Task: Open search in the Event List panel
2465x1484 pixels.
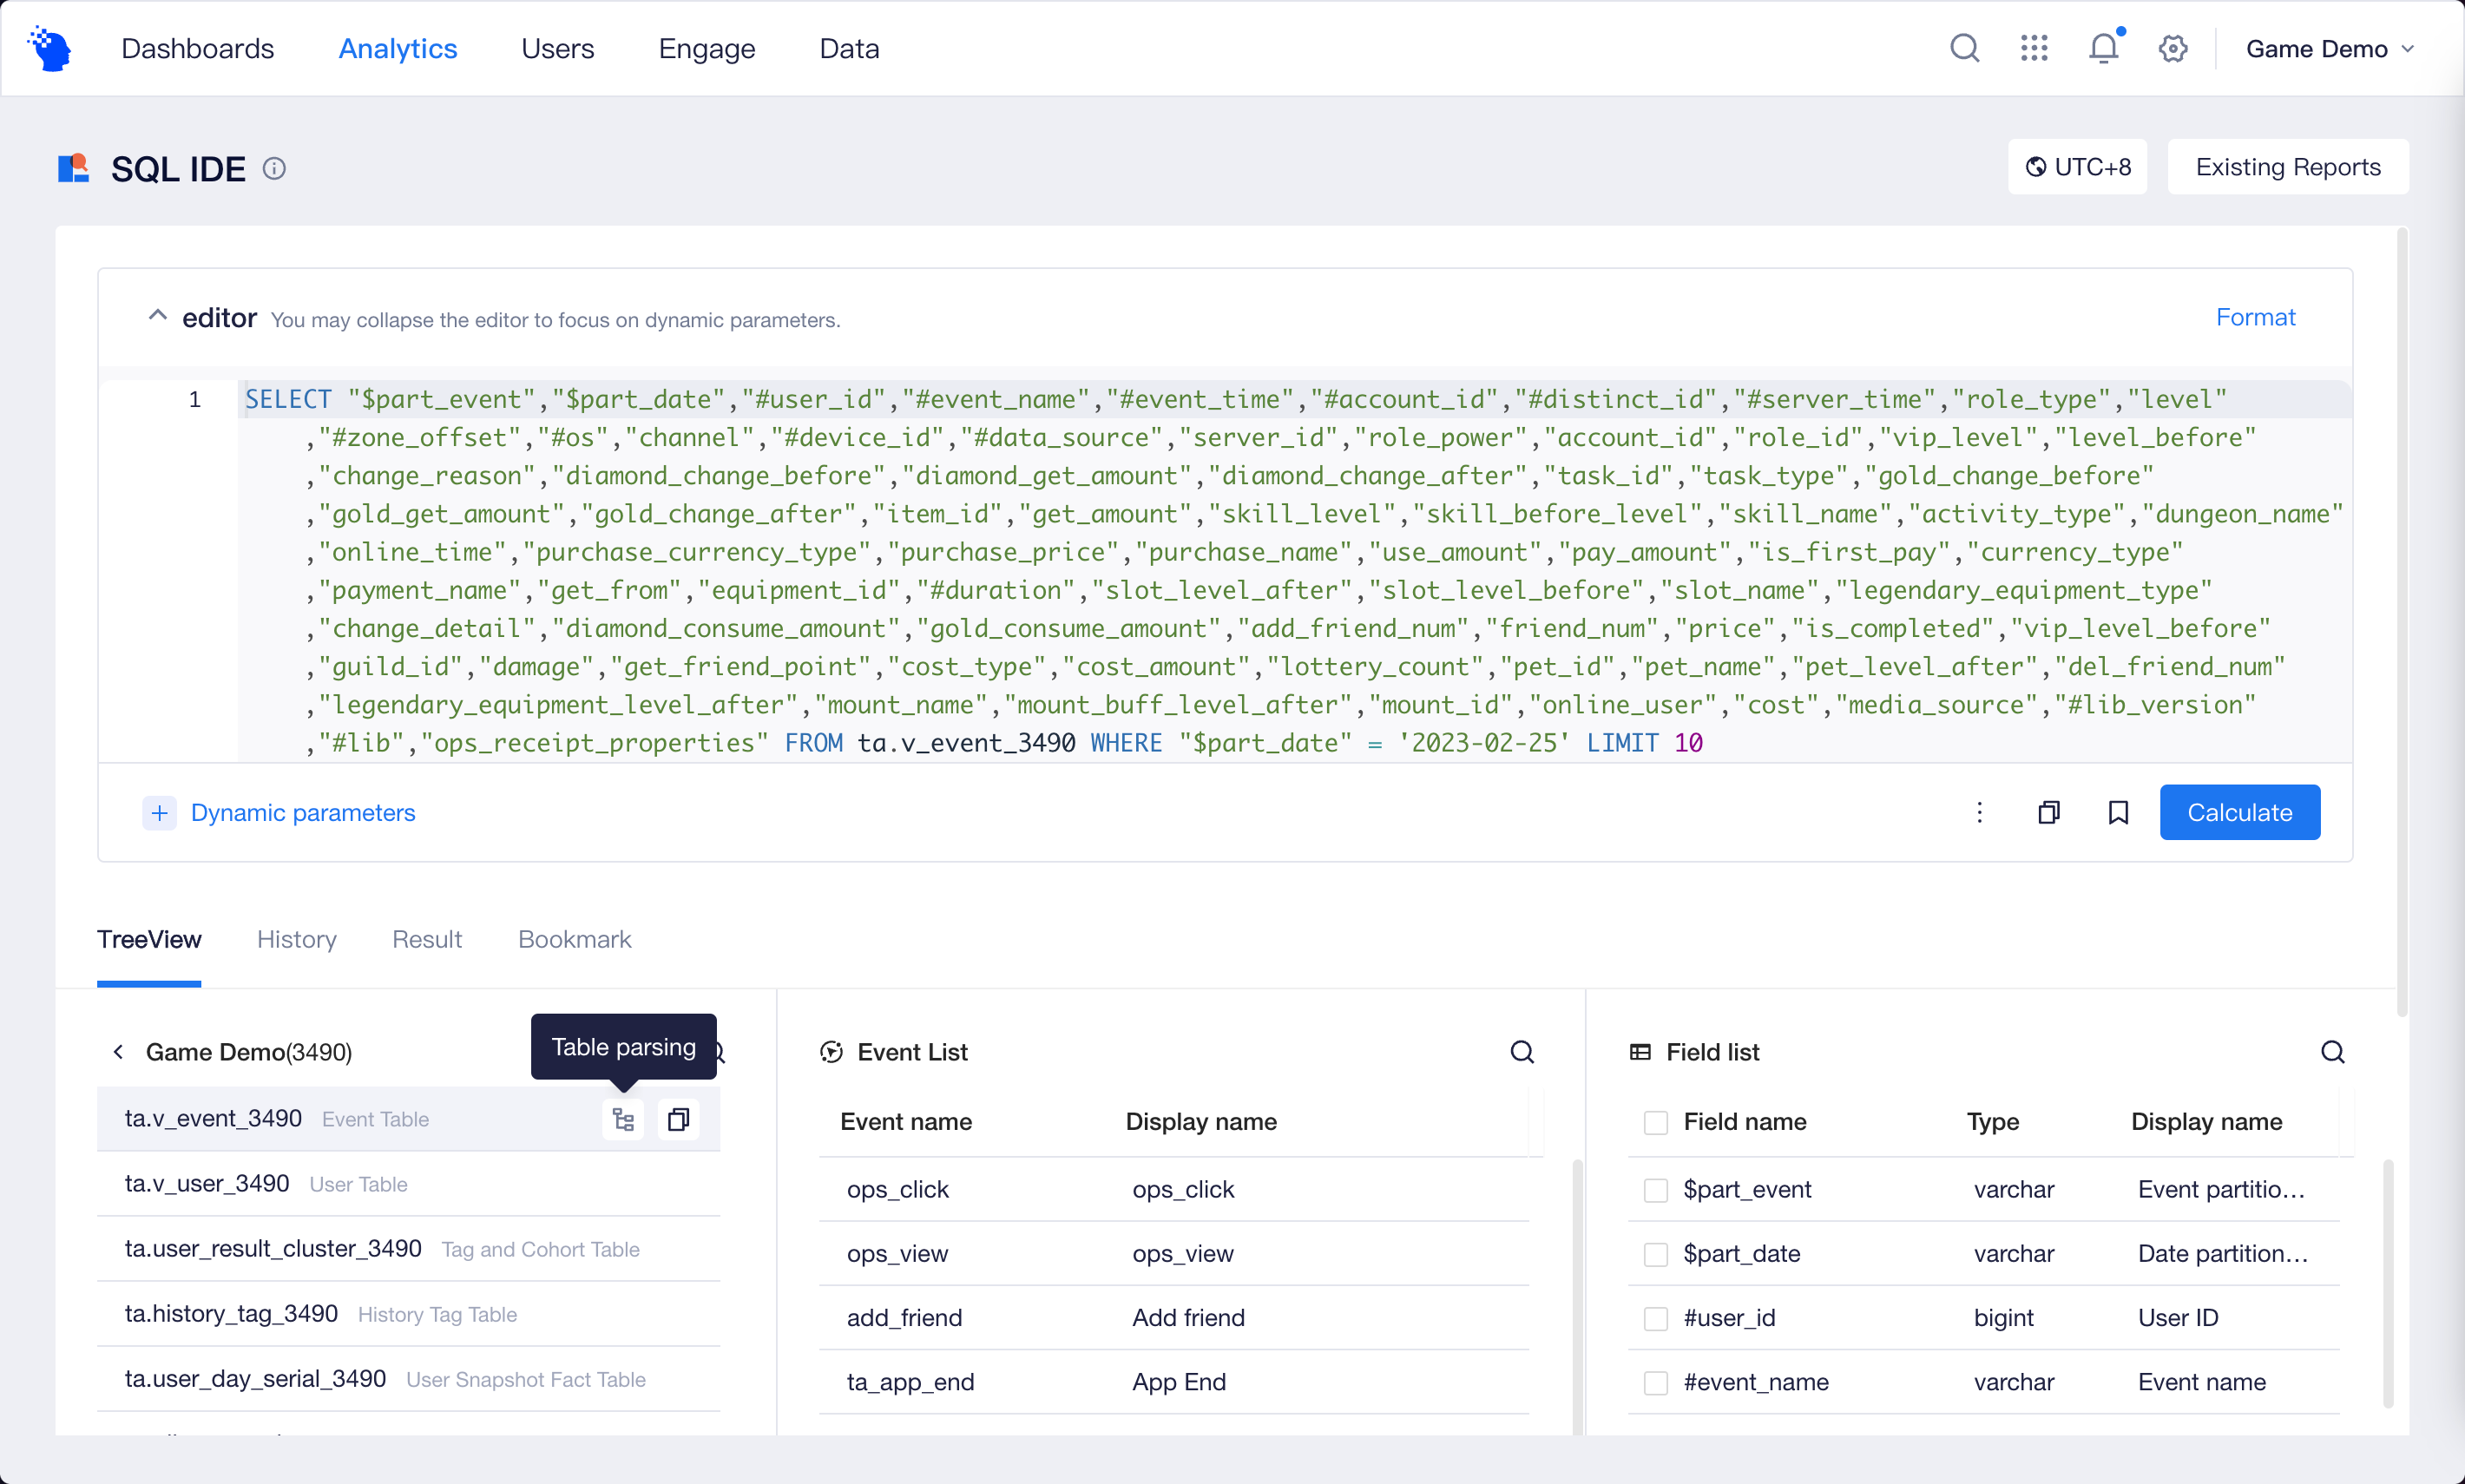Action: click(1521, 1052)
